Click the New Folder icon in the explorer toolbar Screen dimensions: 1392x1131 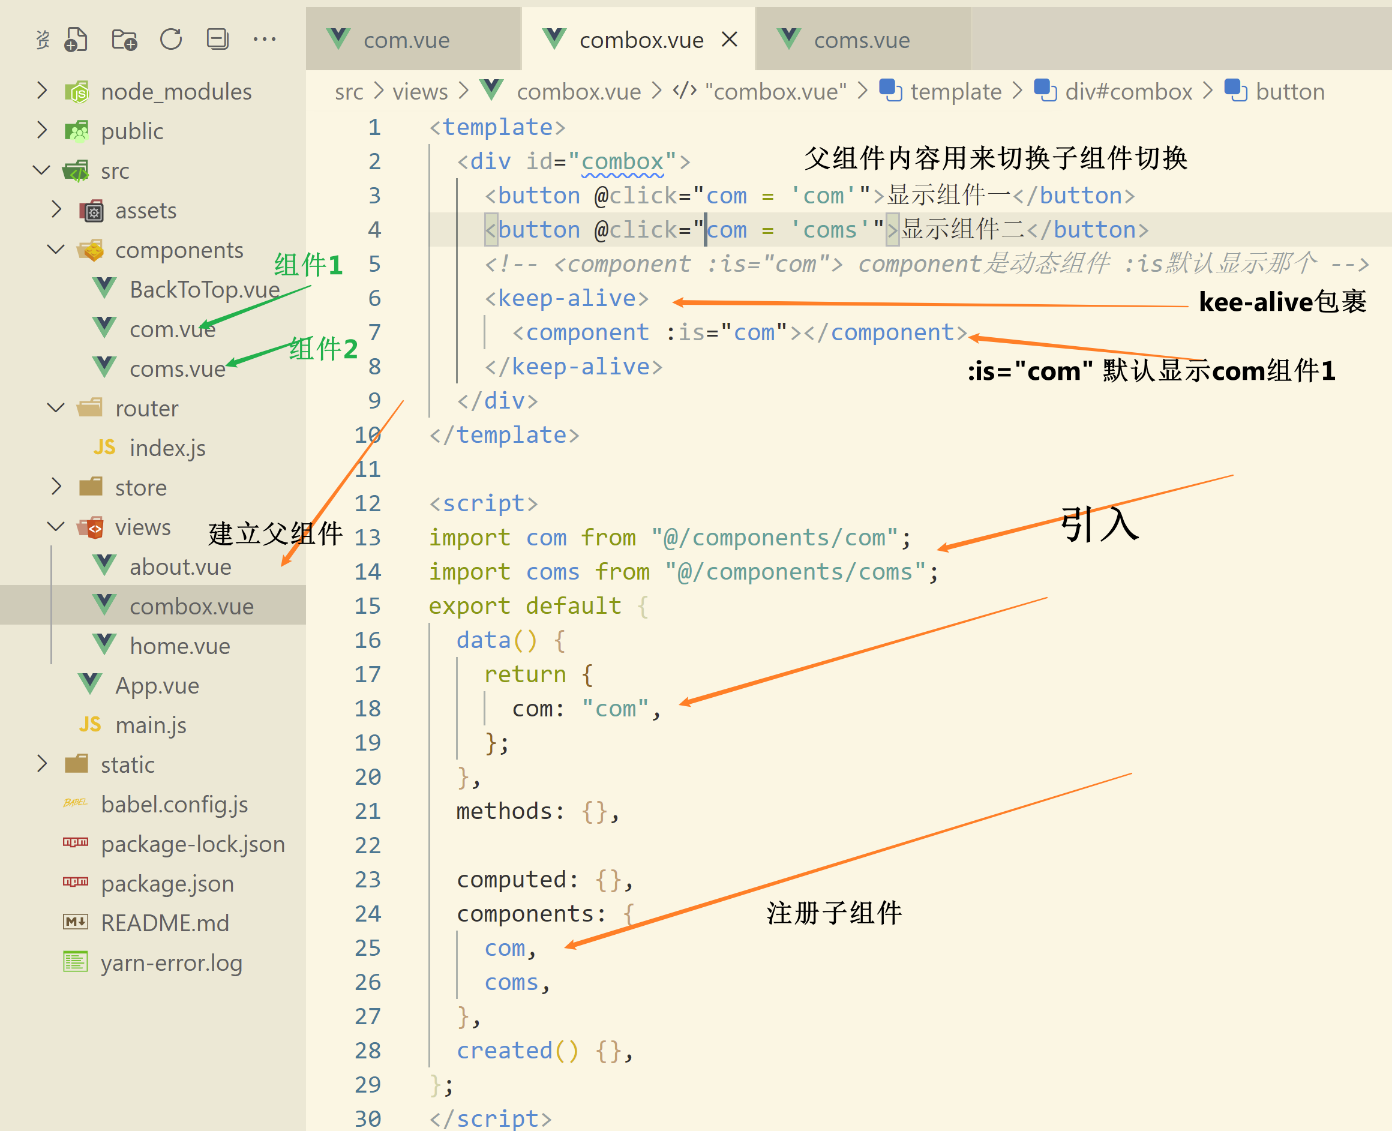pos(123,39)
